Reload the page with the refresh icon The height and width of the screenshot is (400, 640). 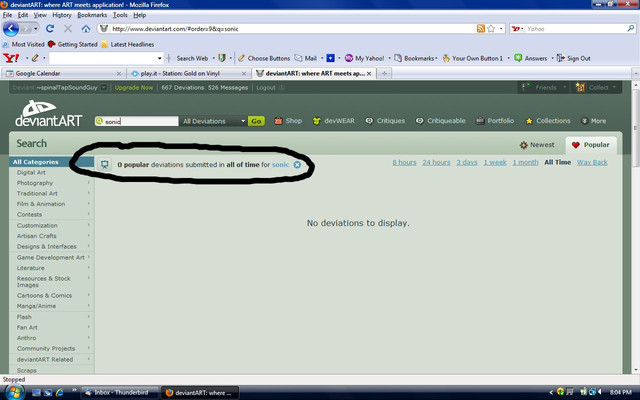pos(50,29)
